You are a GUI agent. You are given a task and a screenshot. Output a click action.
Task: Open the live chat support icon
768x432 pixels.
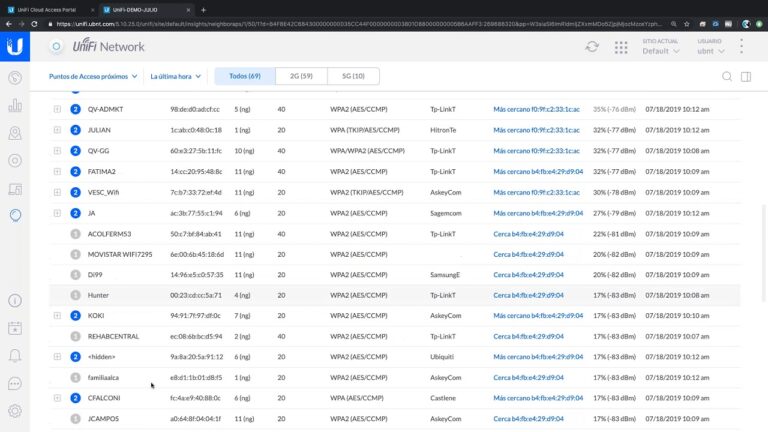(x=15, y=384)
